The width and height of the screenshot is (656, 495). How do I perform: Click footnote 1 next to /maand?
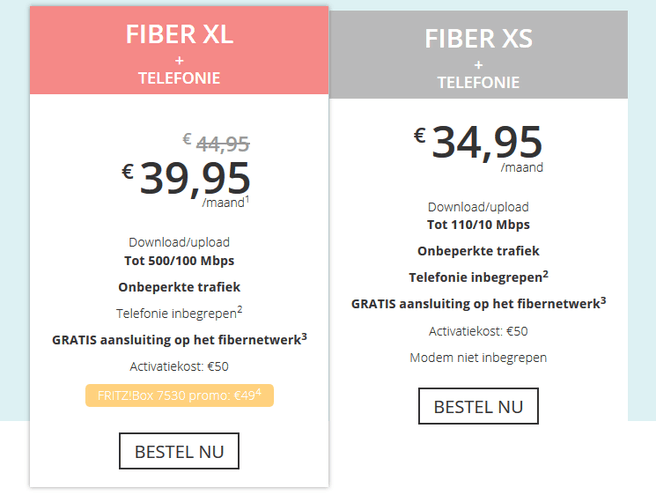coord(245,197)
